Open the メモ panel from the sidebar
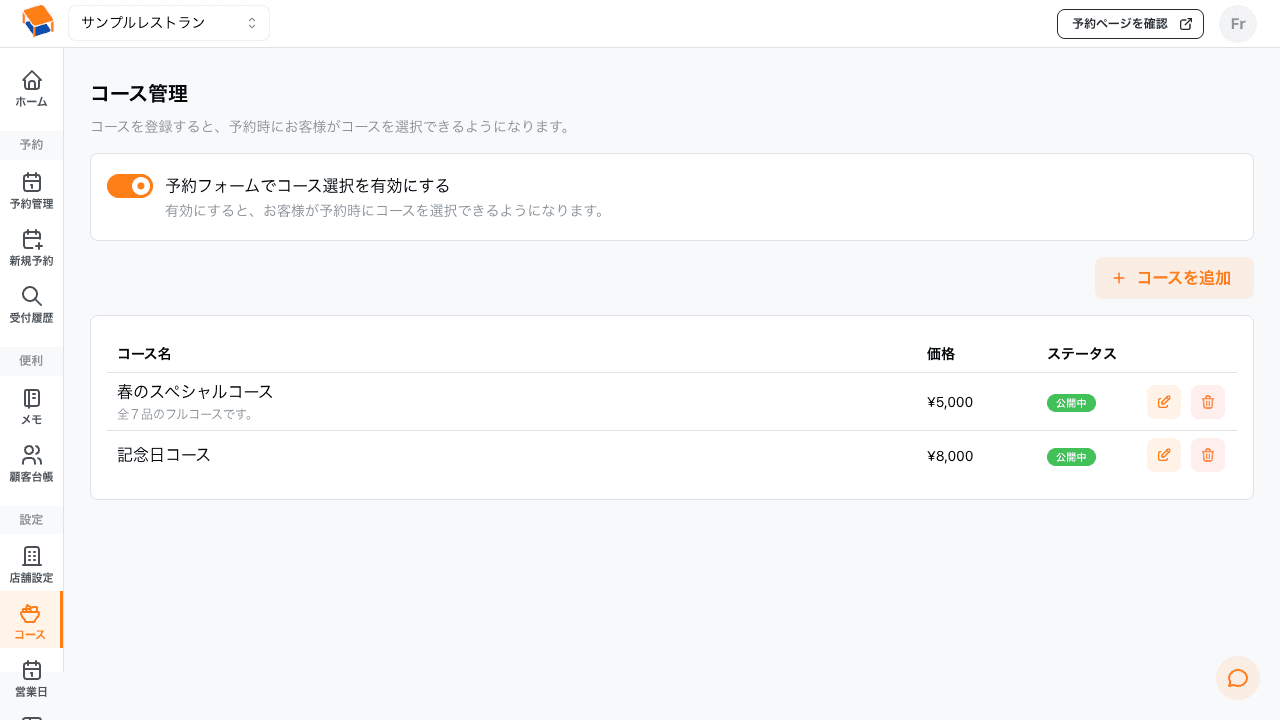The width and height of the screenshot is (1280, 720). (31, 408)
